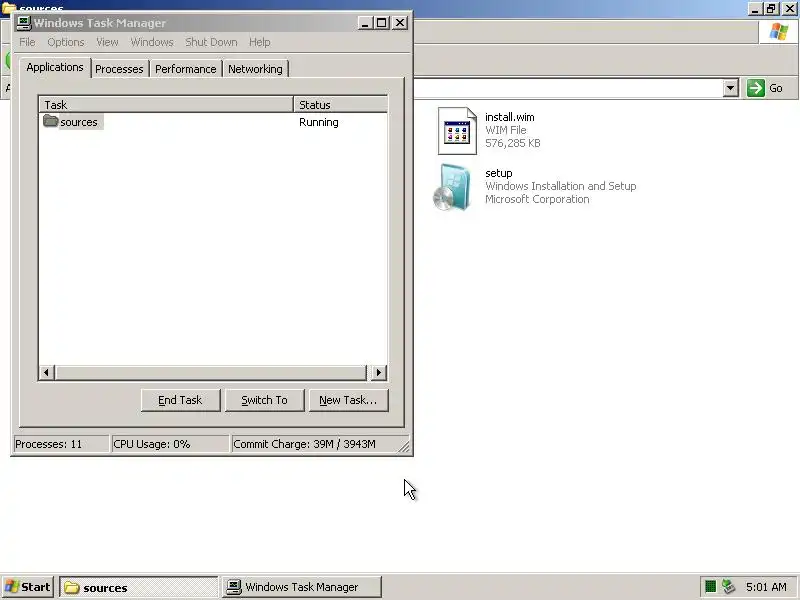Screen dimensions: 800x600
Task: Click the Task Manager resize grip corner
Action: 404,447
